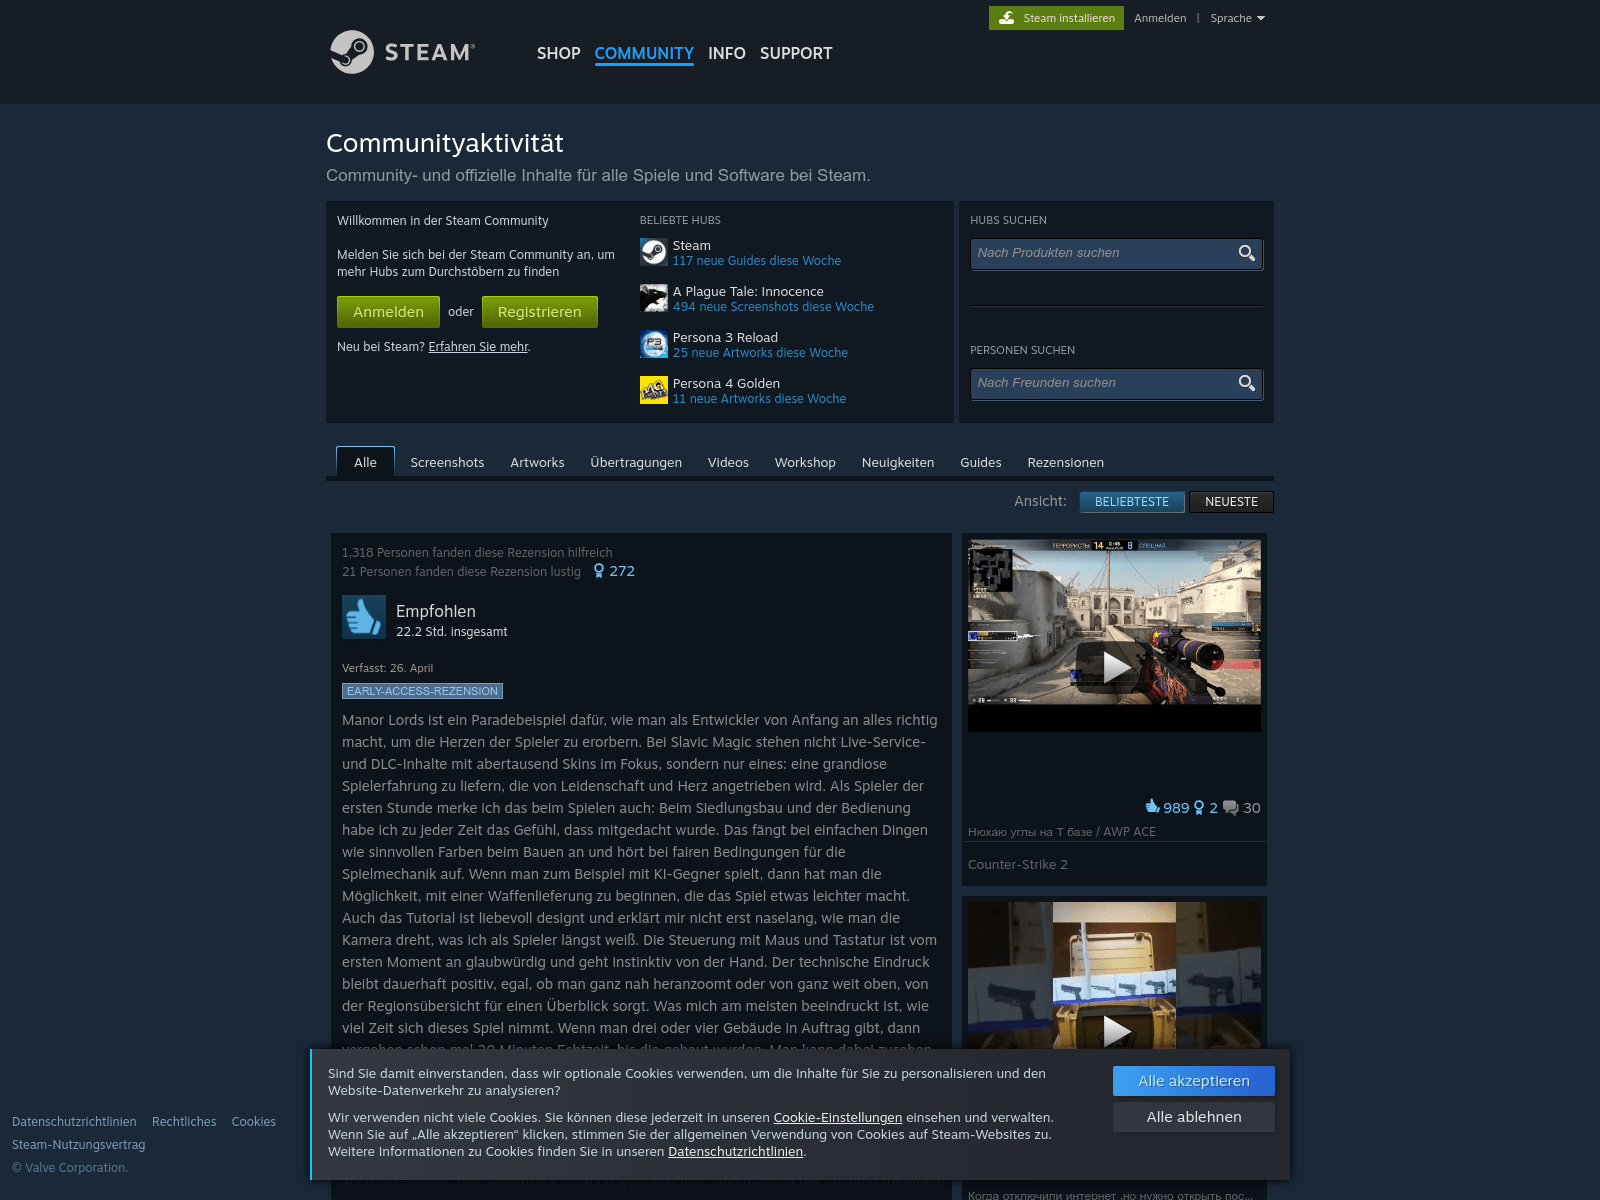The height and width of the screenshot is (1200, 1600).
Task: Open the Steam hub icon
Action: point(653,252)
